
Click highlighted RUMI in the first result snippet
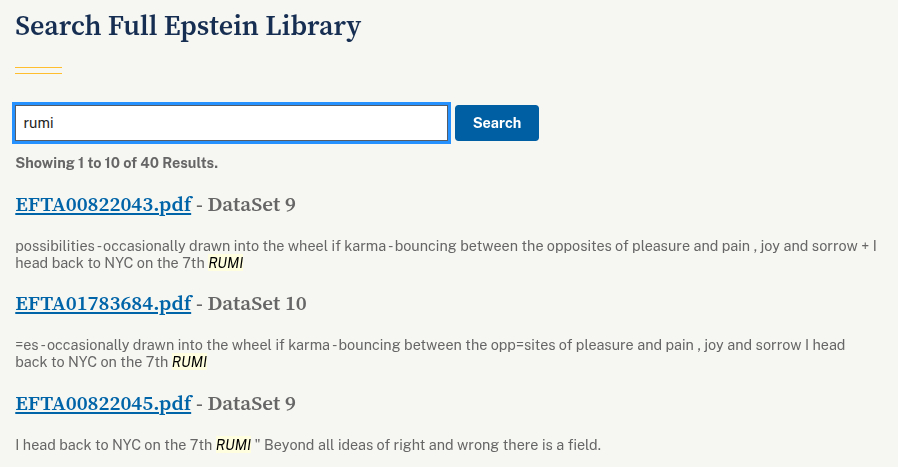226,263
